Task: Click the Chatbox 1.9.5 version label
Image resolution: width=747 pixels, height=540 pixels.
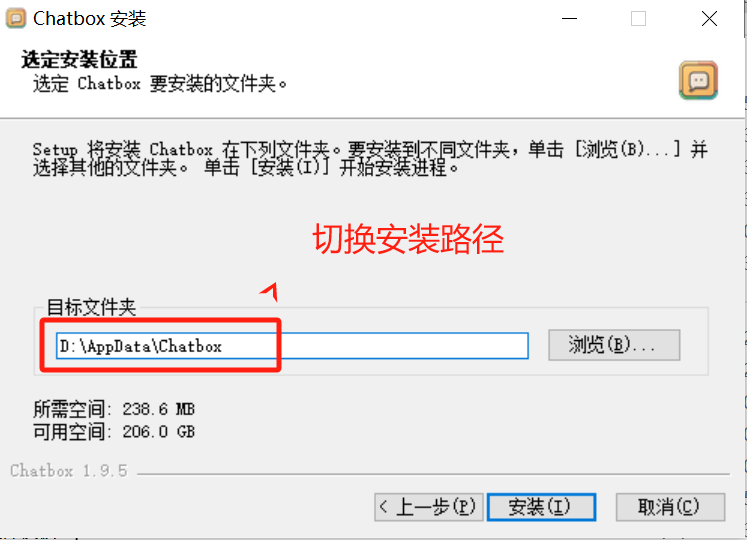Action: (x=69, y=471)
